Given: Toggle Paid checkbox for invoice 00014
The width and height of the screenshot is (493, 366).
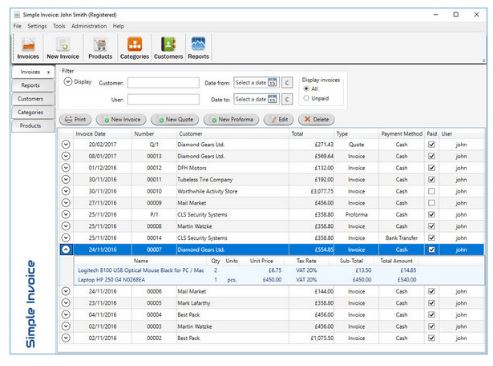Looking at the screenshot, I should click(431, 238).
